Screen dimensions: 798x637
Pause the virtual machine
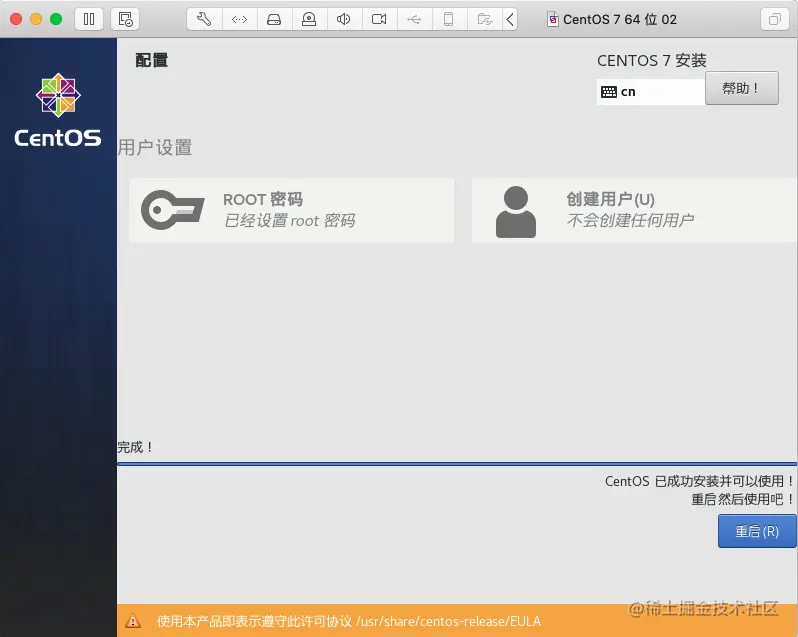pos(89,19)
